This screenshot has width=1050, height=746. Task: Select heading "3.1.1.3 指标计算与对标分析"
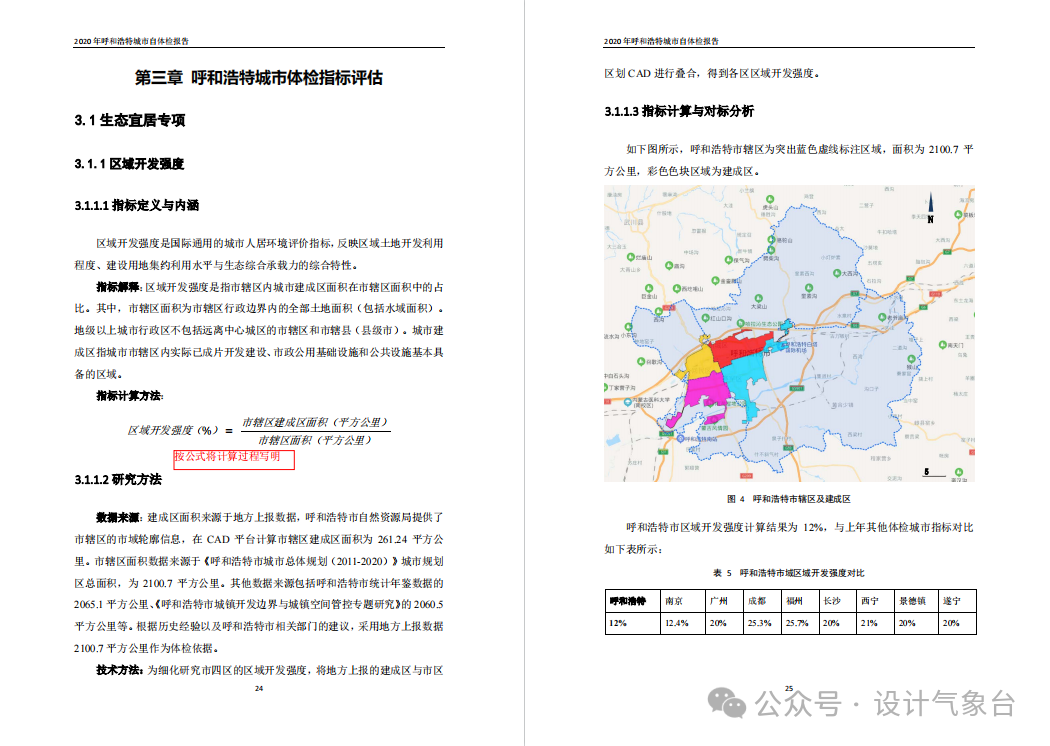[679, 111]
